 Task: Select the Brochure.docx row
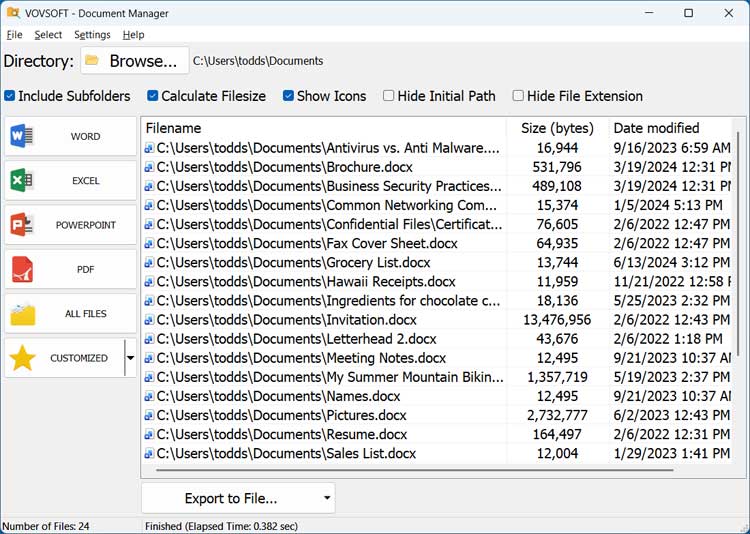click(x=437, y=167)
